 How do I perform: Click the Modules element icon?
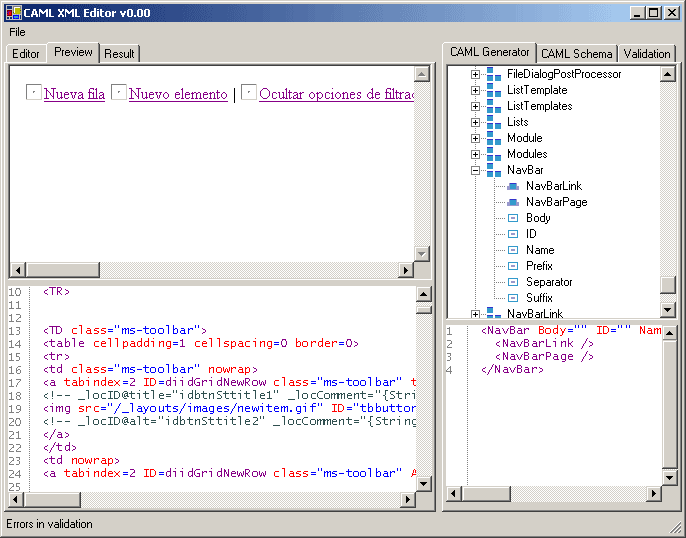tap(494, 154)
